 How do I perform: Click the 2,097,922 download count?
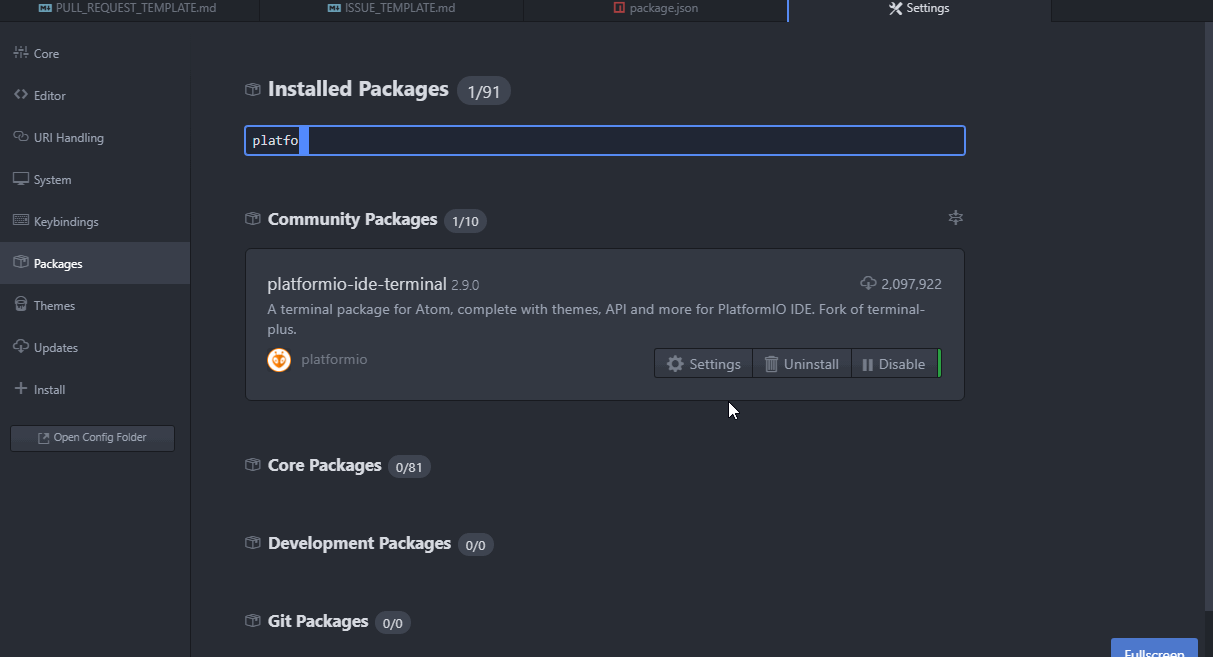click(x=911, y=284)
